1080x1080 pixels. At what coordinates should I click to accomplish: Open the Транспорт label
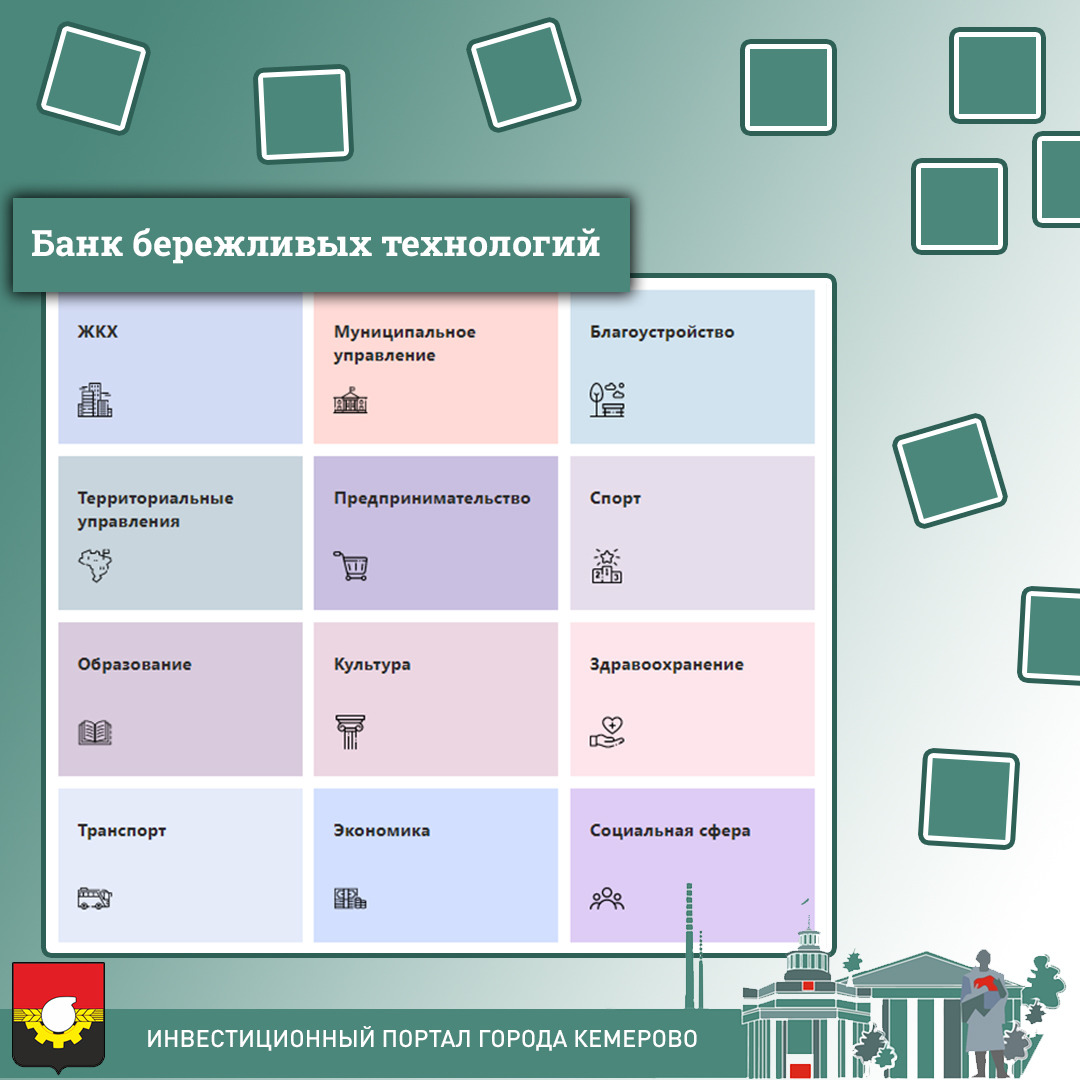pyautogui.click(x=122, y=831)
